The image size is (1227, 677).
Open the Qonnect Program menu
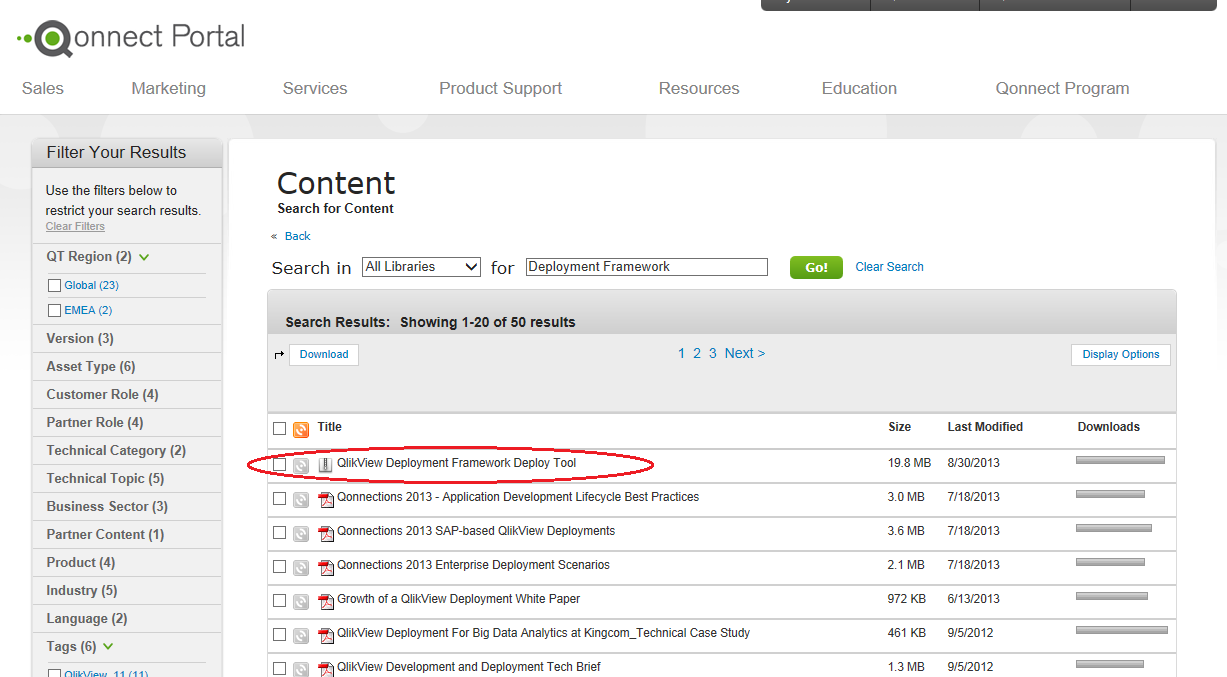(1062, 89)
